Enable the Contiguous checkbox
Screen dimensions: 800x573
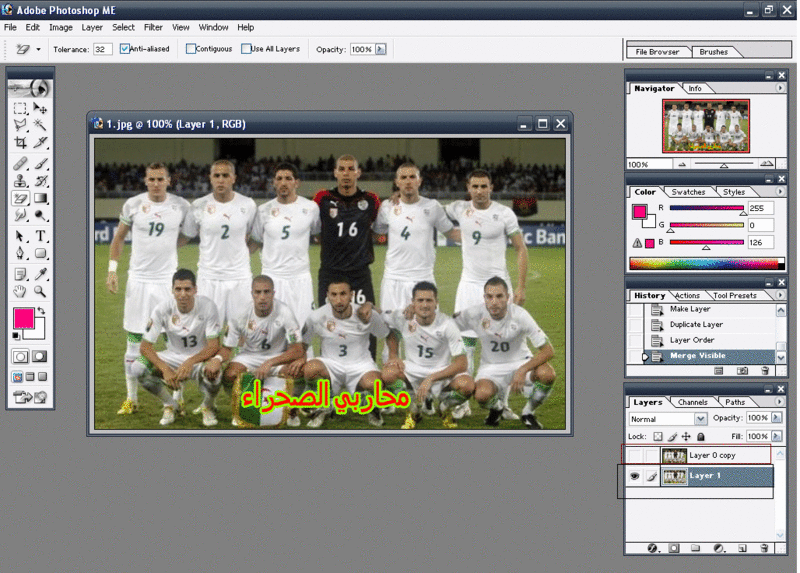click(x=190, y=49)
